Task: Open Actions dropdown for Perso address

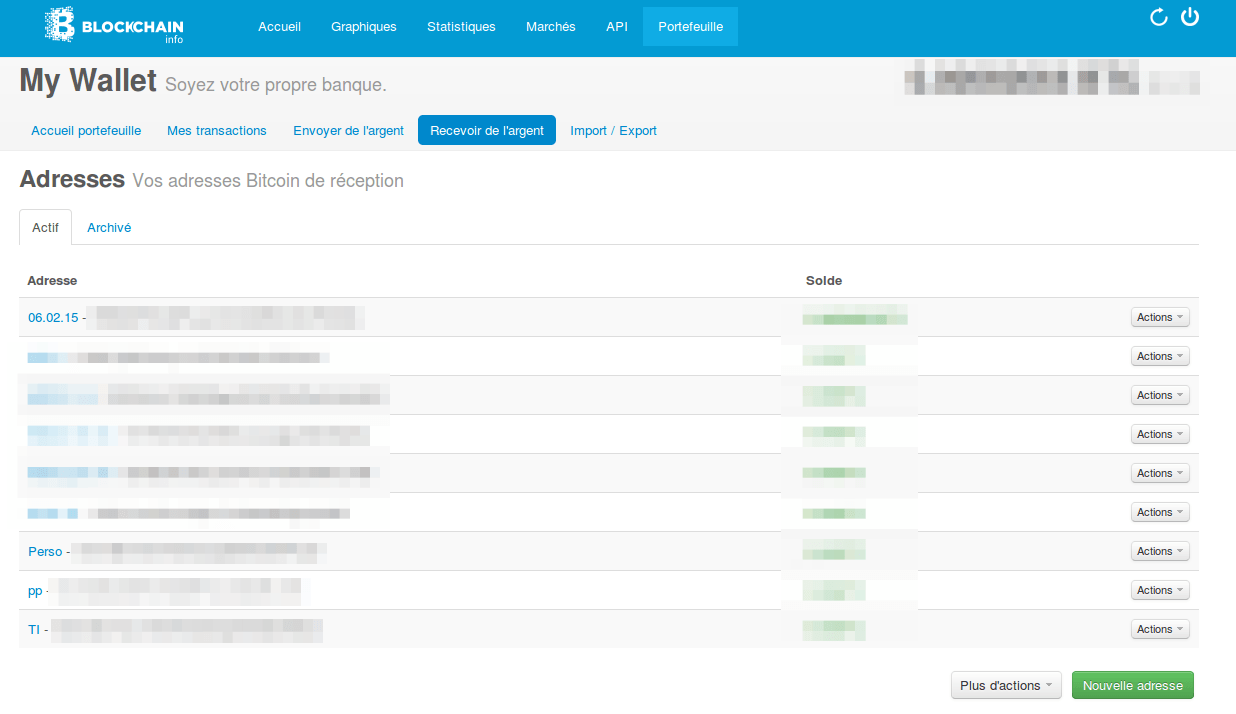Action: 1160,551
